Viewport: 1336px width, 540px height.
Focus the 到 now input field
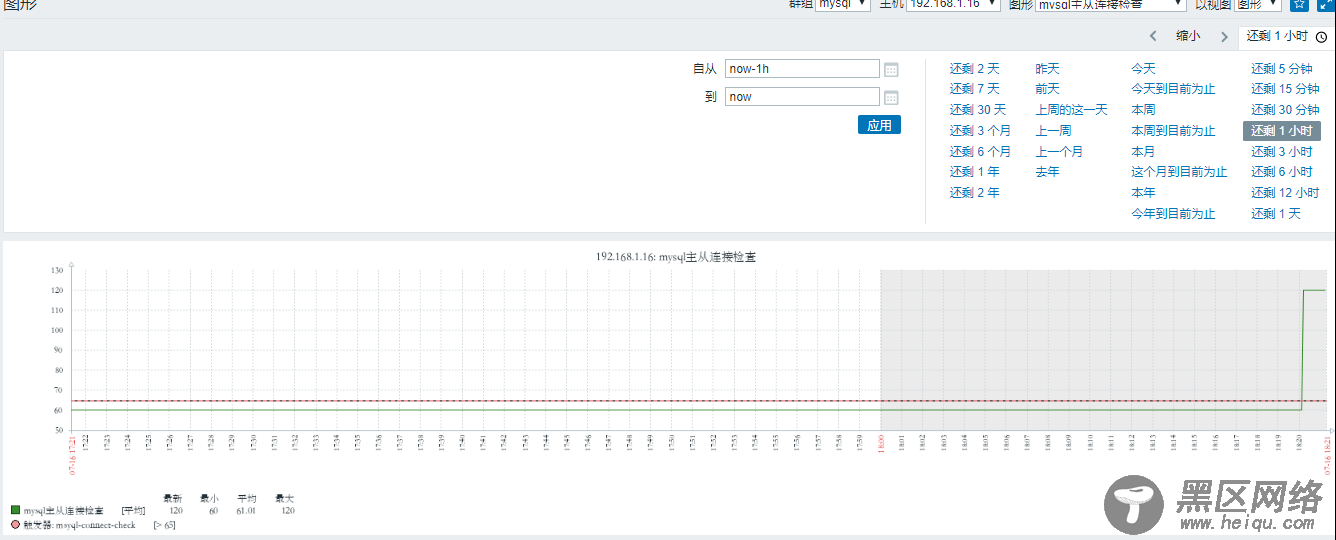[x=802, y=97]
